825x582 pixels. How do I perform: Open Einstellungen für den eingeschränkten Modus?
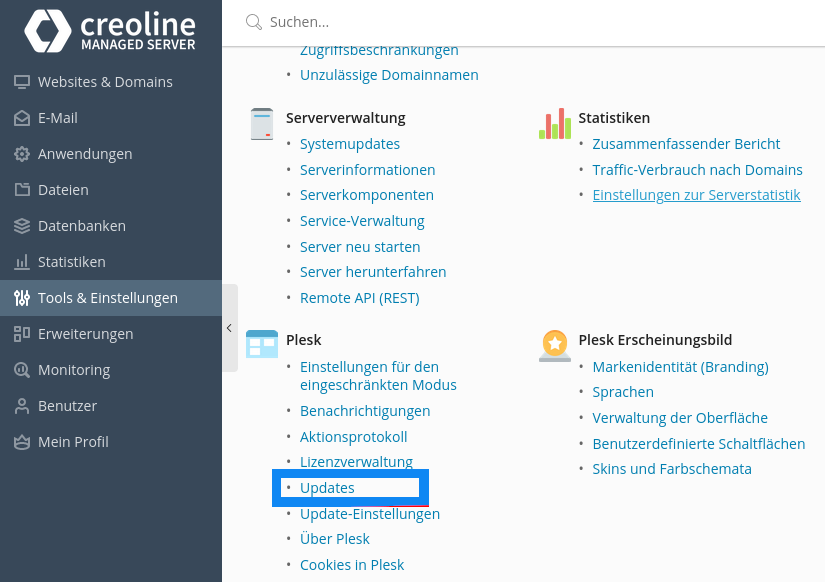tap(378, 376)
